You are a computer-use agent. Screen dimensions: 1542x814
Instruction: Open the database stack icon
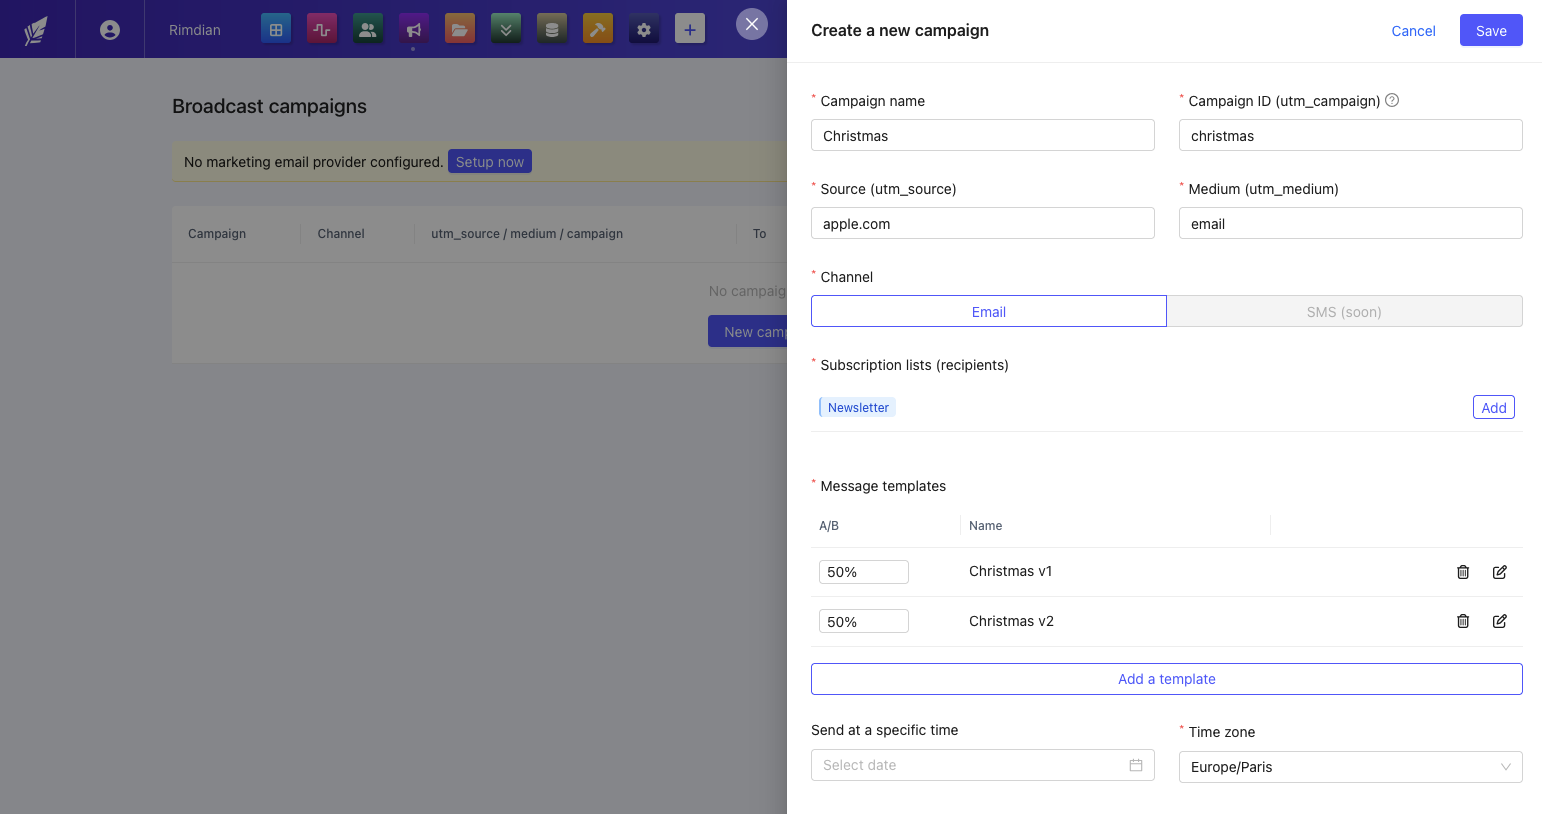click(x=552, y=29)
